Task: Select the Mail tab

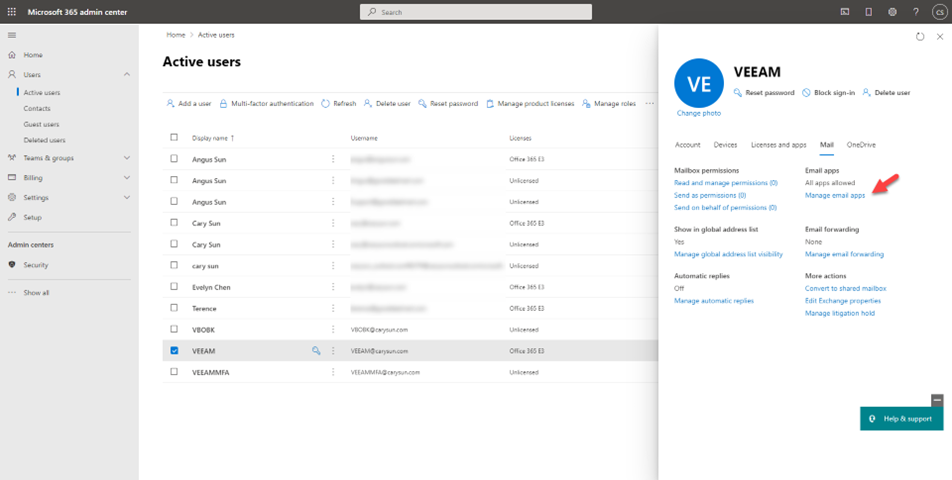Action: (826, 145)
